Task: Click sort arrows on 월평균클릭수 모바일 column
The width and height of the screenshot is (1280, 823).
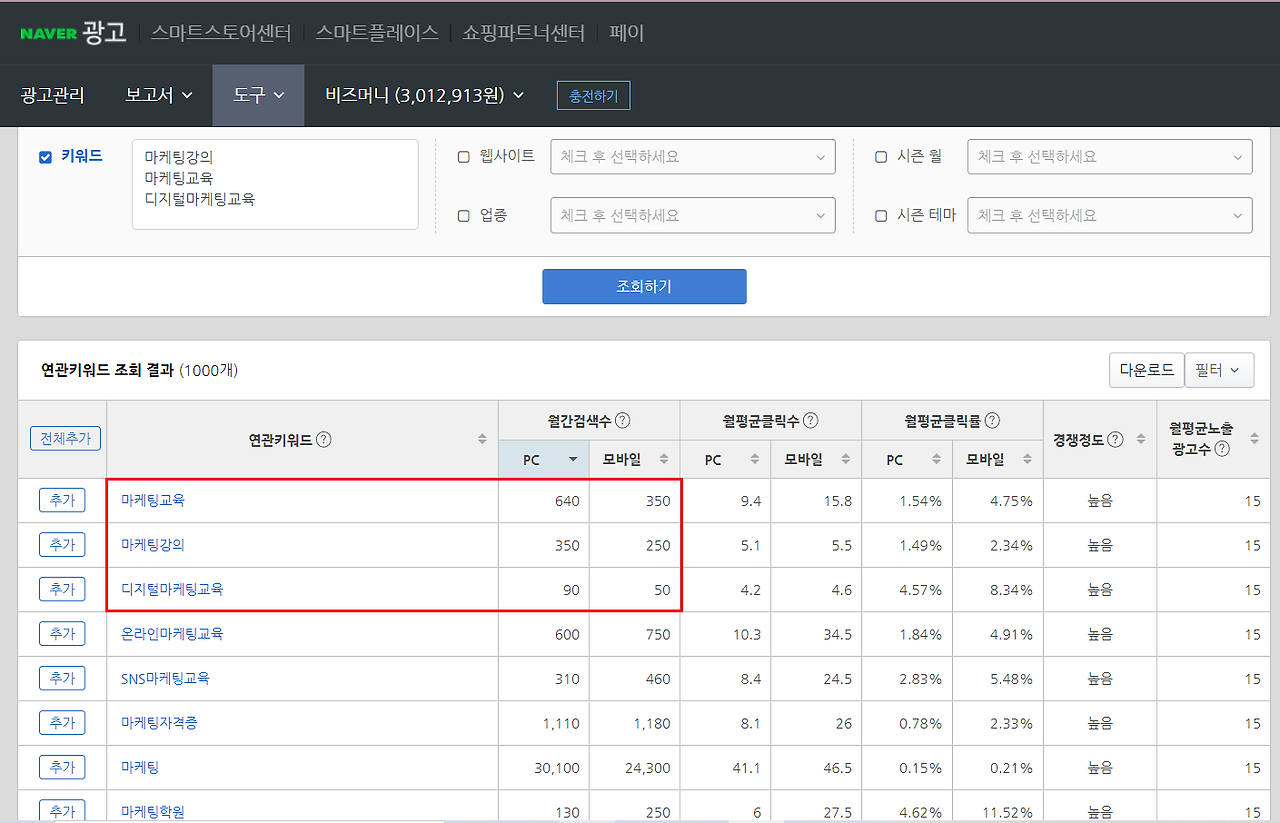Action: tap(846, 460)
